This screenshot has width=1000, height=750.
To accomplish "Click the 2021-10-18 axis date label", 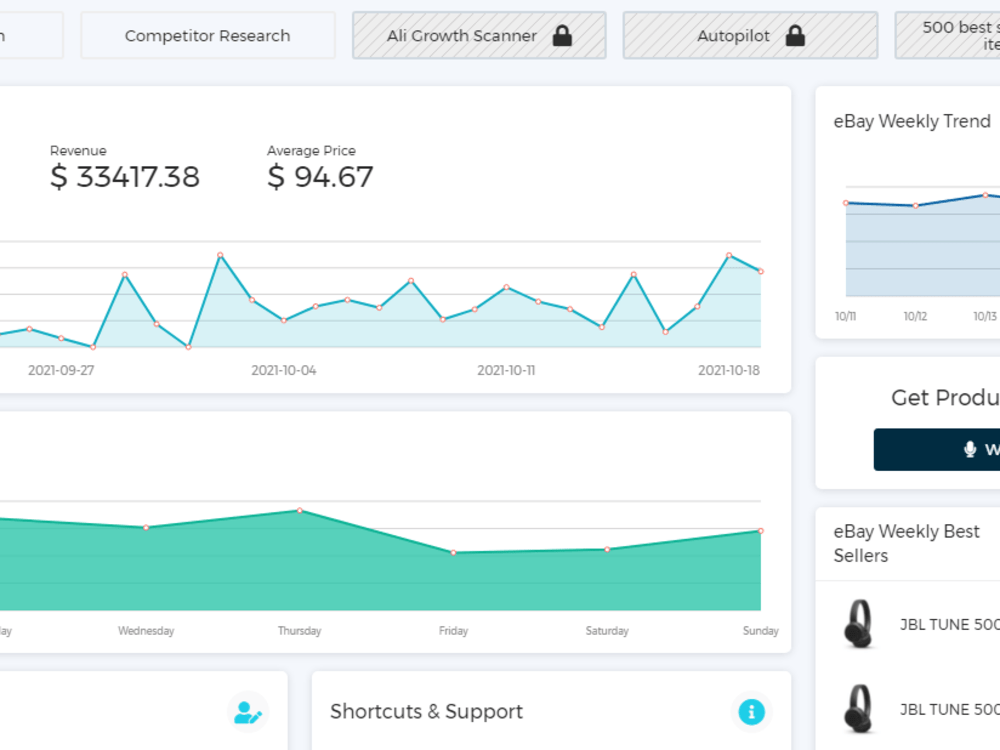I will click(x=729, y=371).
